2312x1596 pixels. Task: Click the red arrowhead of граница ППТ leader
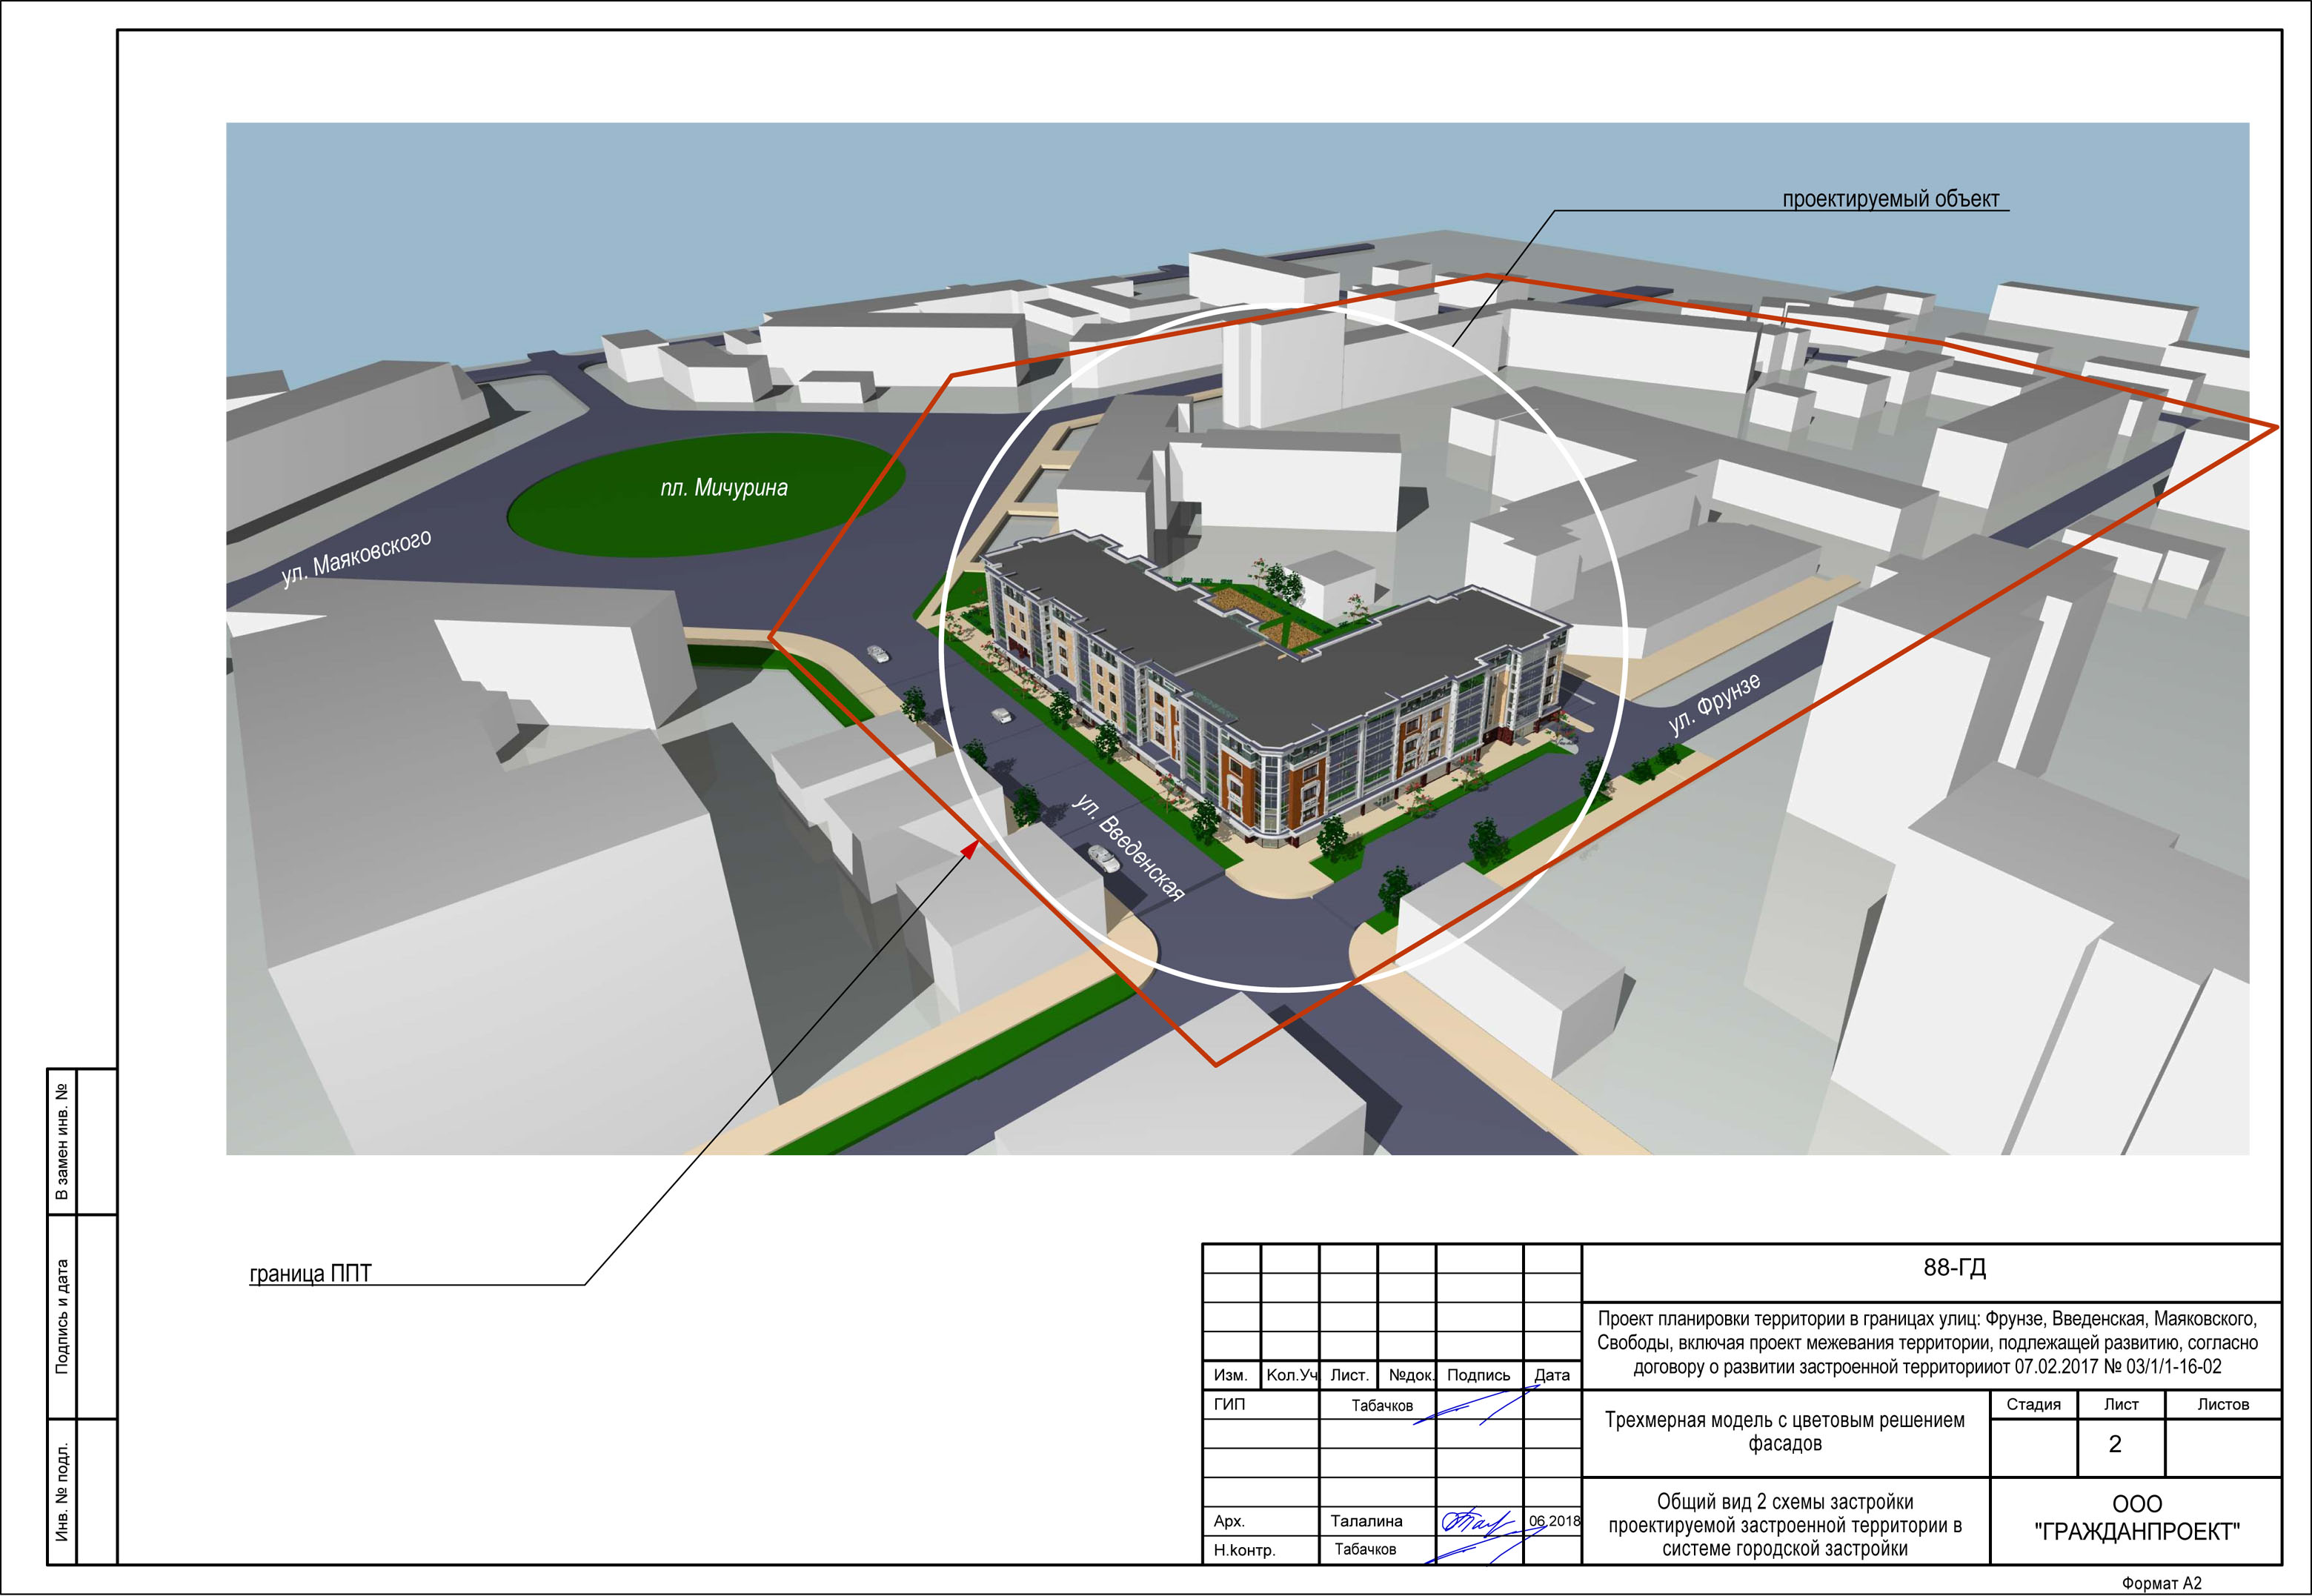(970, 849)
